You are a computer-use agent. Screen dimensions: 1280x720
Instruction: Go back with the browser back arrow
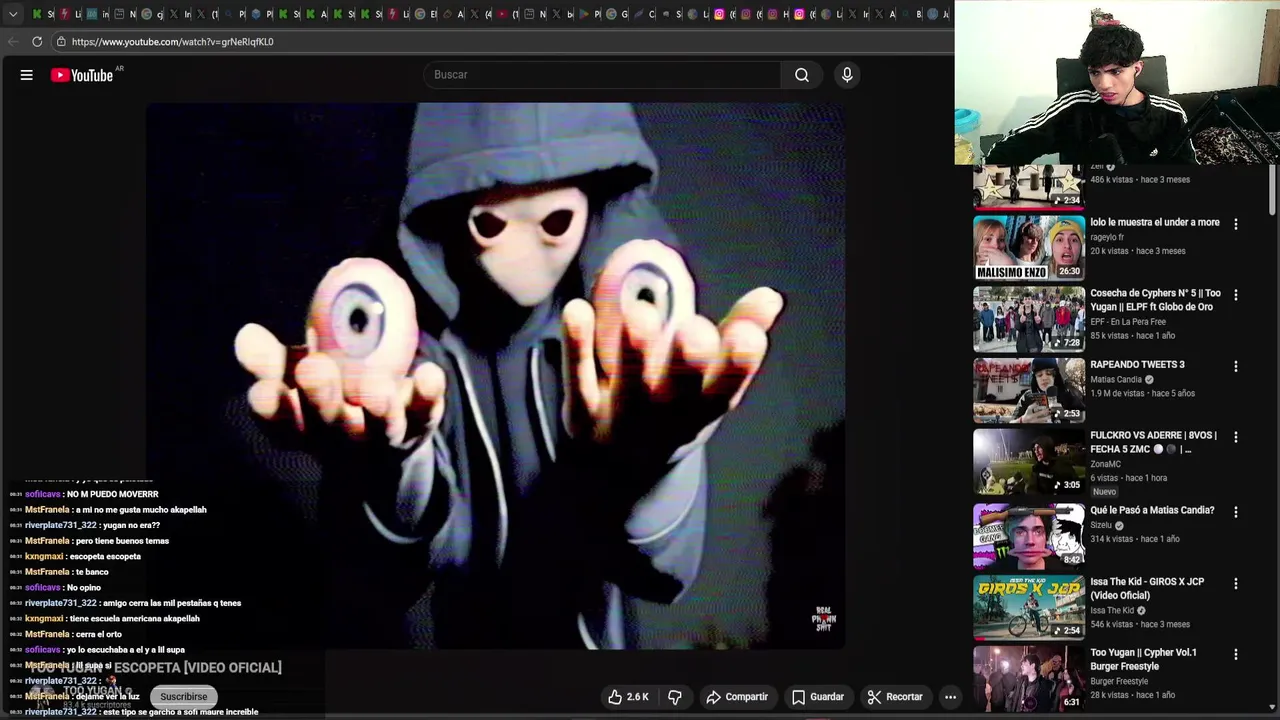13,42
